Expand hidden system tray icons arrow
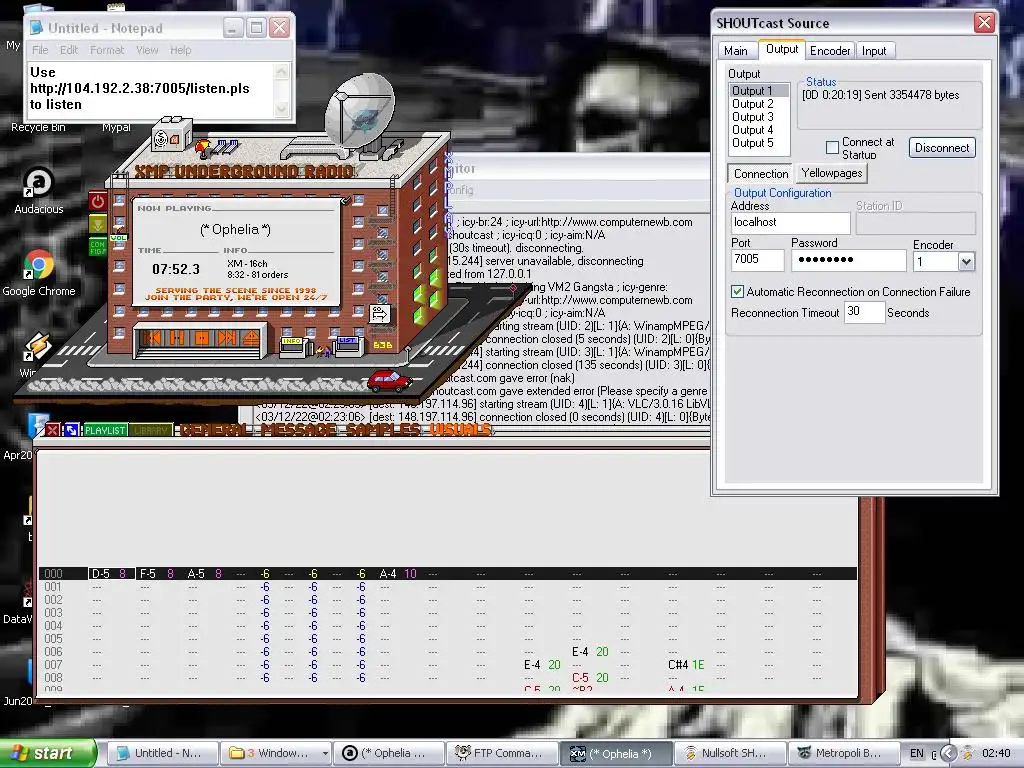The width and height of the screenshot is (1024, 768). click(x=948, y=754)
